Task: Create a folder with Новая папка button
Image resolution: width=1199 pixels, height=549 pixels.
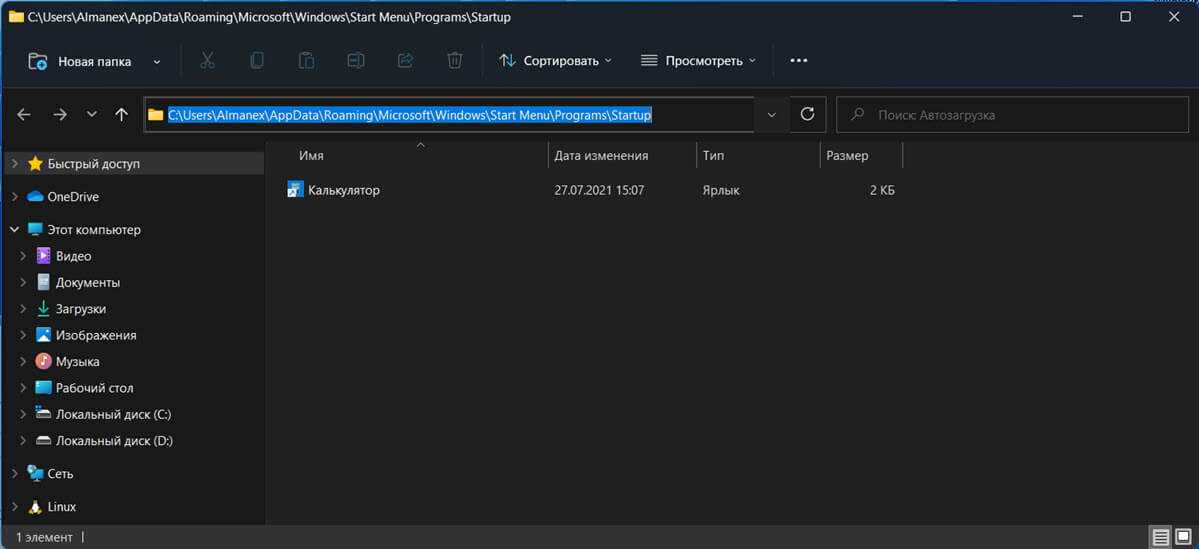Action: 83,61
